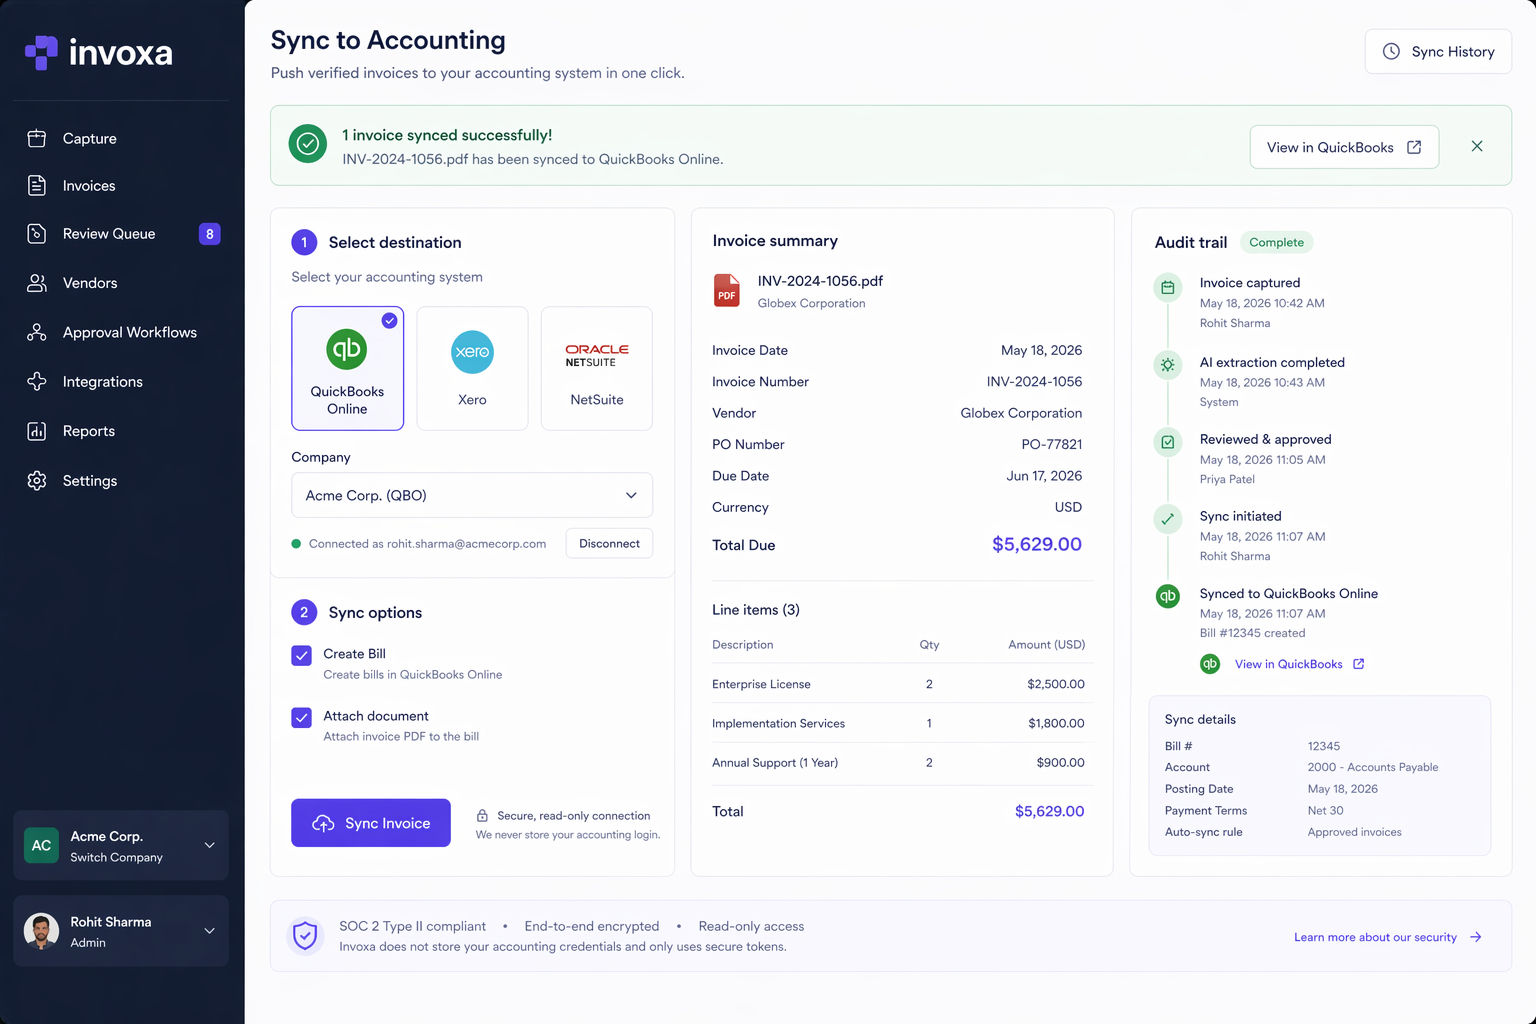The height and width of the screenshot is (1024, 1536).
Task: Click the security shield icon in footer
Action: pyautogui.click(x=305, y=936)
